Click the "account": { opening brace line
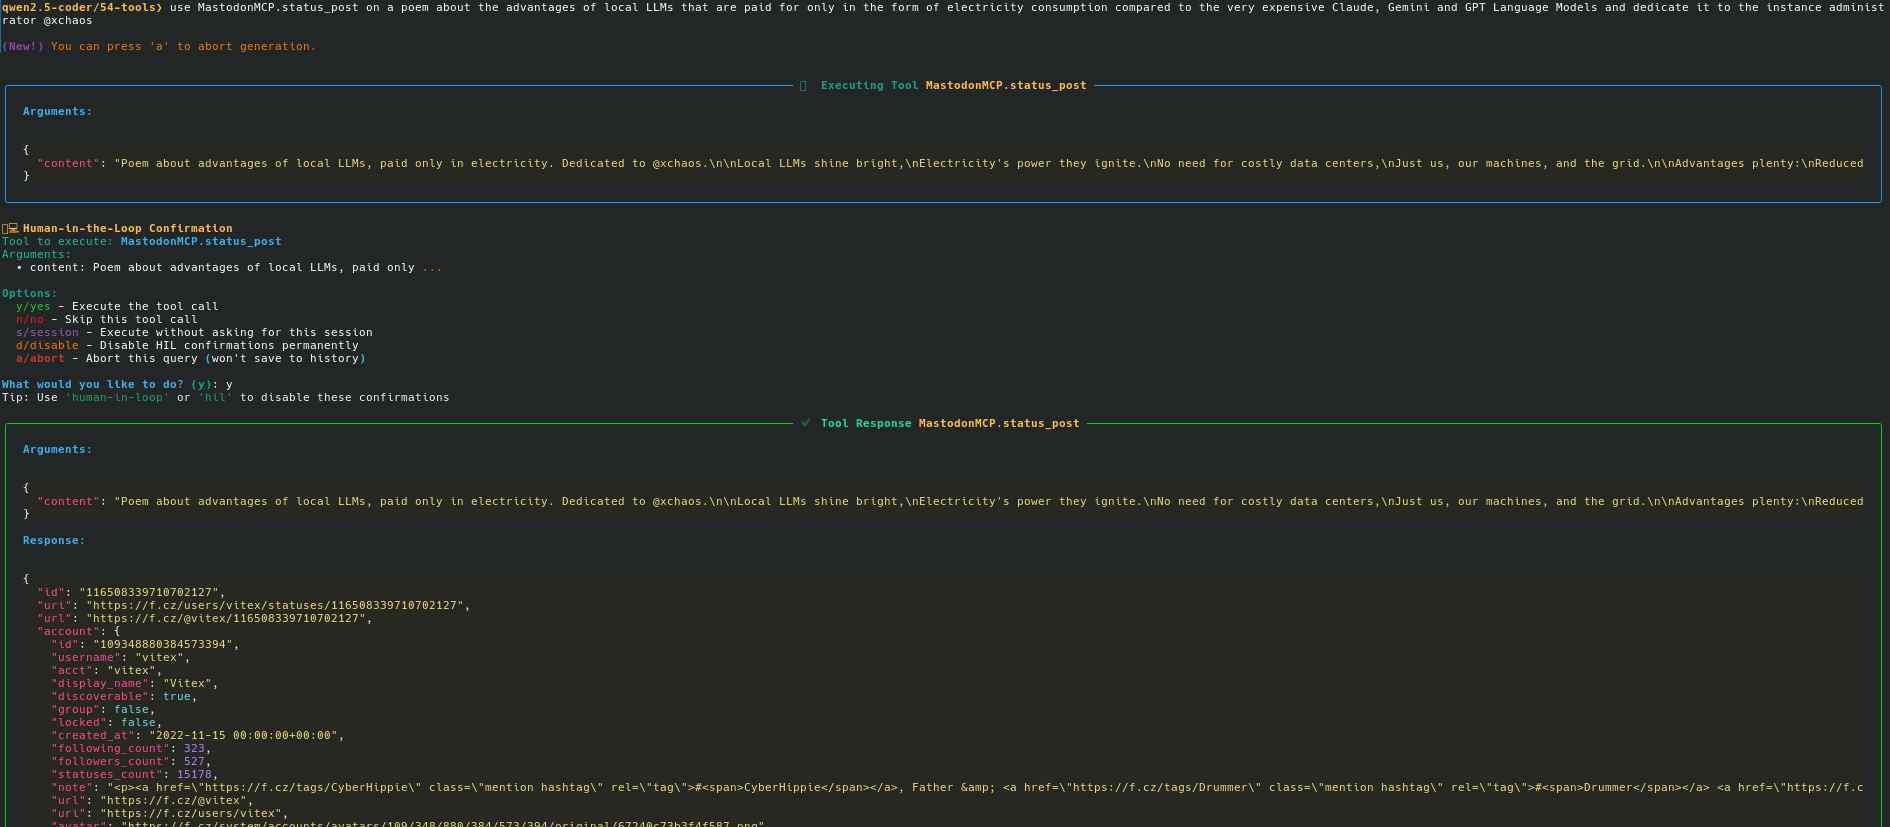Image resolution: width=1890 pixels, height=827 pixels. click(x=79, y=631)
